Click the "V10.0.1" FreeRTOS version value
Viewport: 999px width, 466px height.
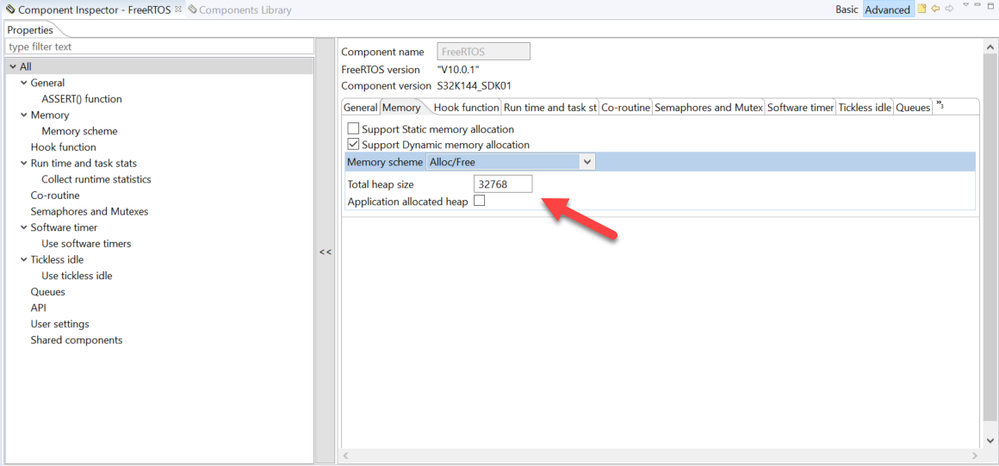click(457, 69)
